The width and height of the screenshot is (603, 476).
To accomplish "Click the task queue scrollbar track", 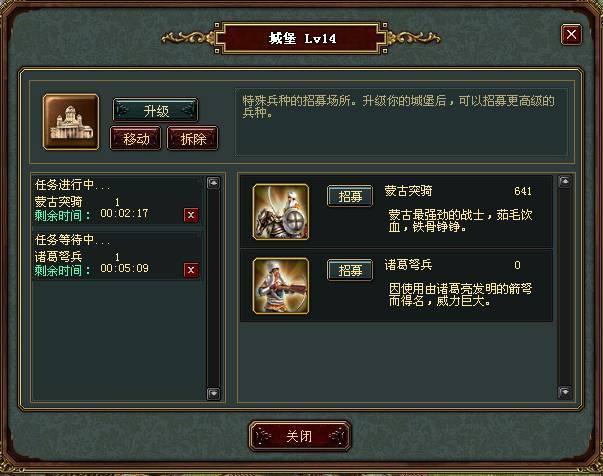I will 213,288.
